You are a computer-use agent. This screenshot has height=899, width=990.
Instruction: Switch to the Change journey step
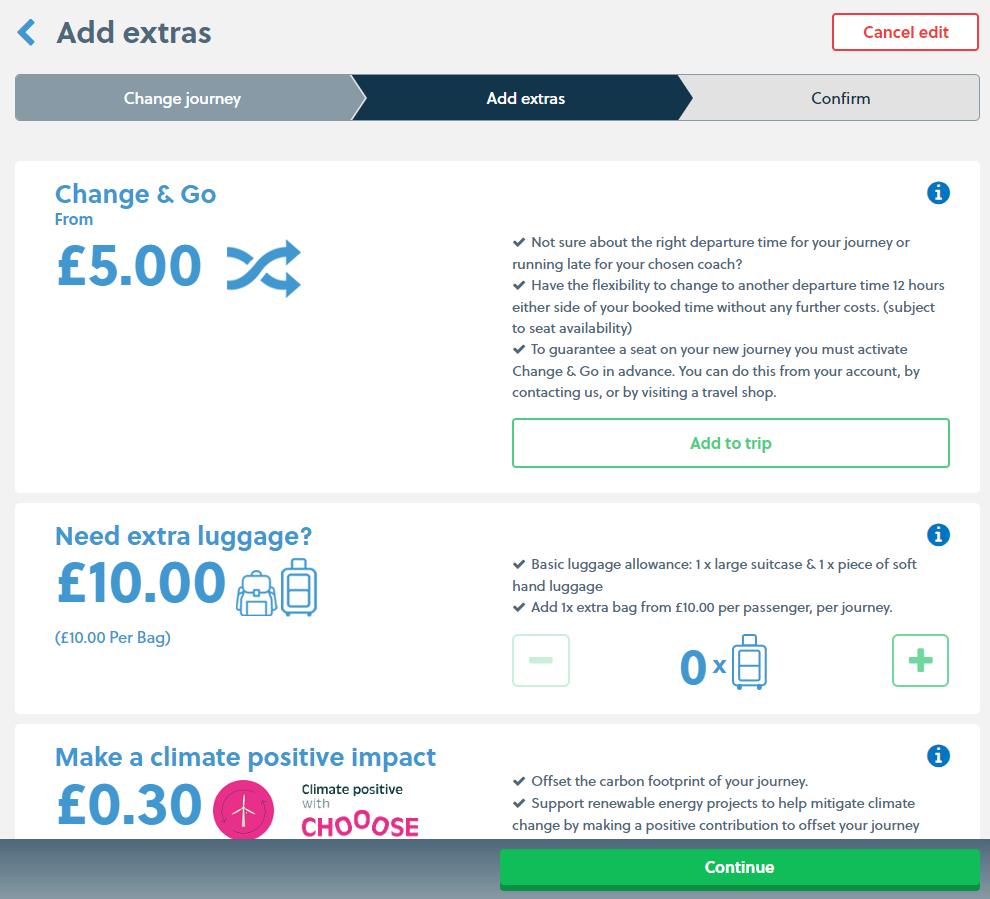click(182, 97)
